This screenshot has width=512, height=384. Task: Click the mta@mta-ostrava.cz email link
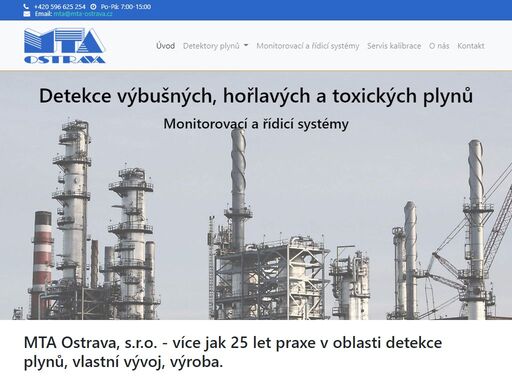[83, 14]
